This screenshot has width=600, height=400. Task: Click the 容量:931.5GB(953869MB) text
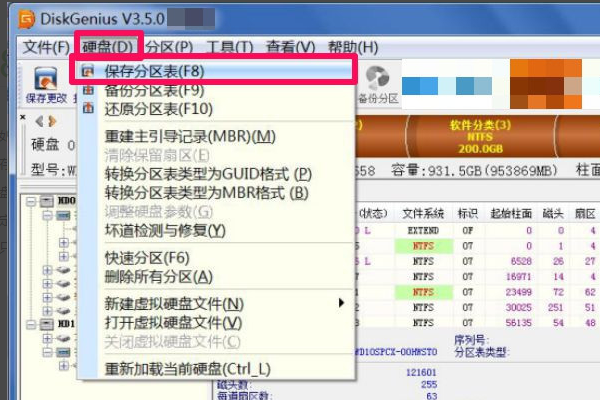tap(474, 170)
